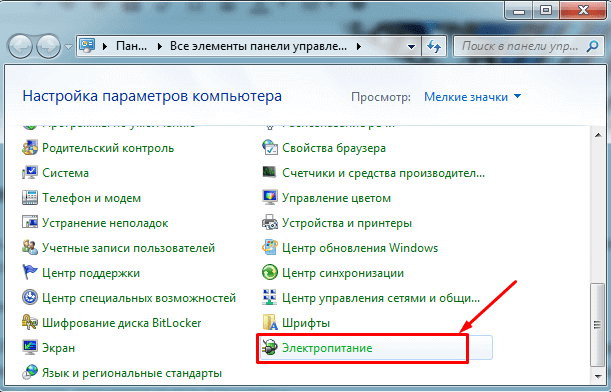Viewport: 611px width, 392px height.
Task: Click the performance counters (Счетчики) icon
Action: [270, 173]
